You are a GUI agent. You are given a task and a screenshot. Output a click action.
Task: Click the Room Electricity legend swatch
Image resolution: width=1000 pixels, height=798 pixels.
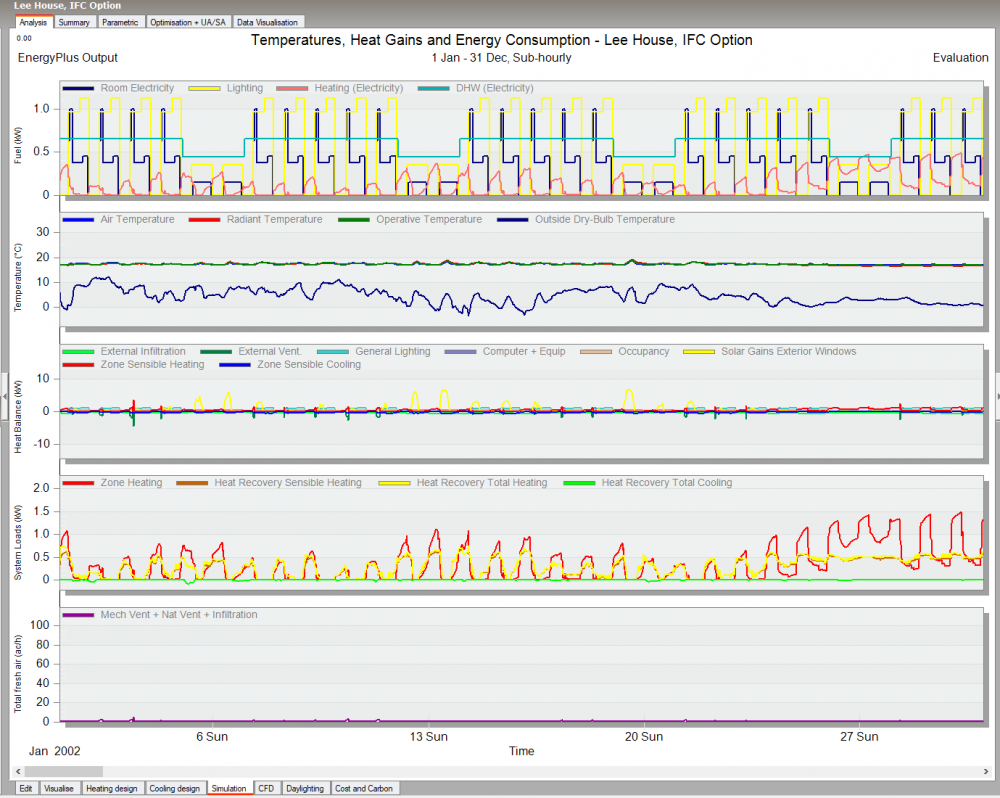(78, 88)
